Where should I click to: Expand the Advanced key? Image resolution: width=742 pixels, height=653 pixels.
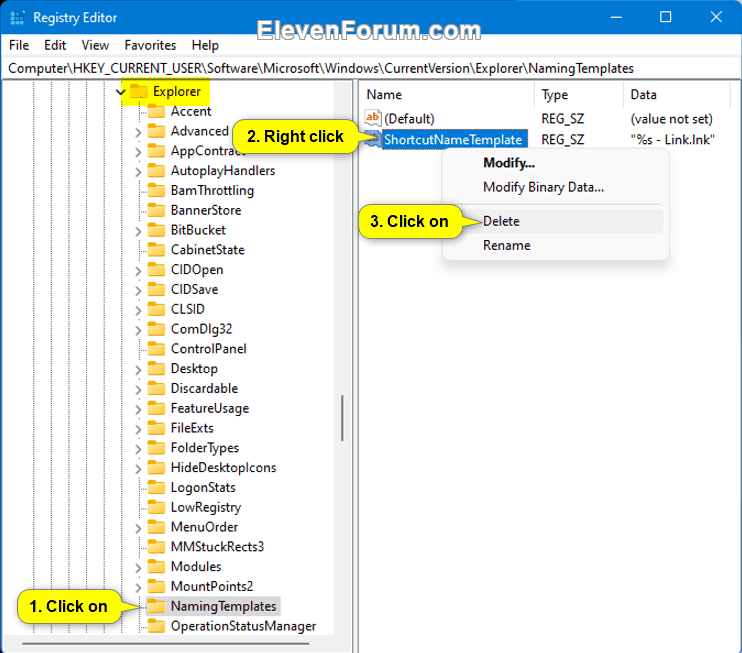(138, 132)
